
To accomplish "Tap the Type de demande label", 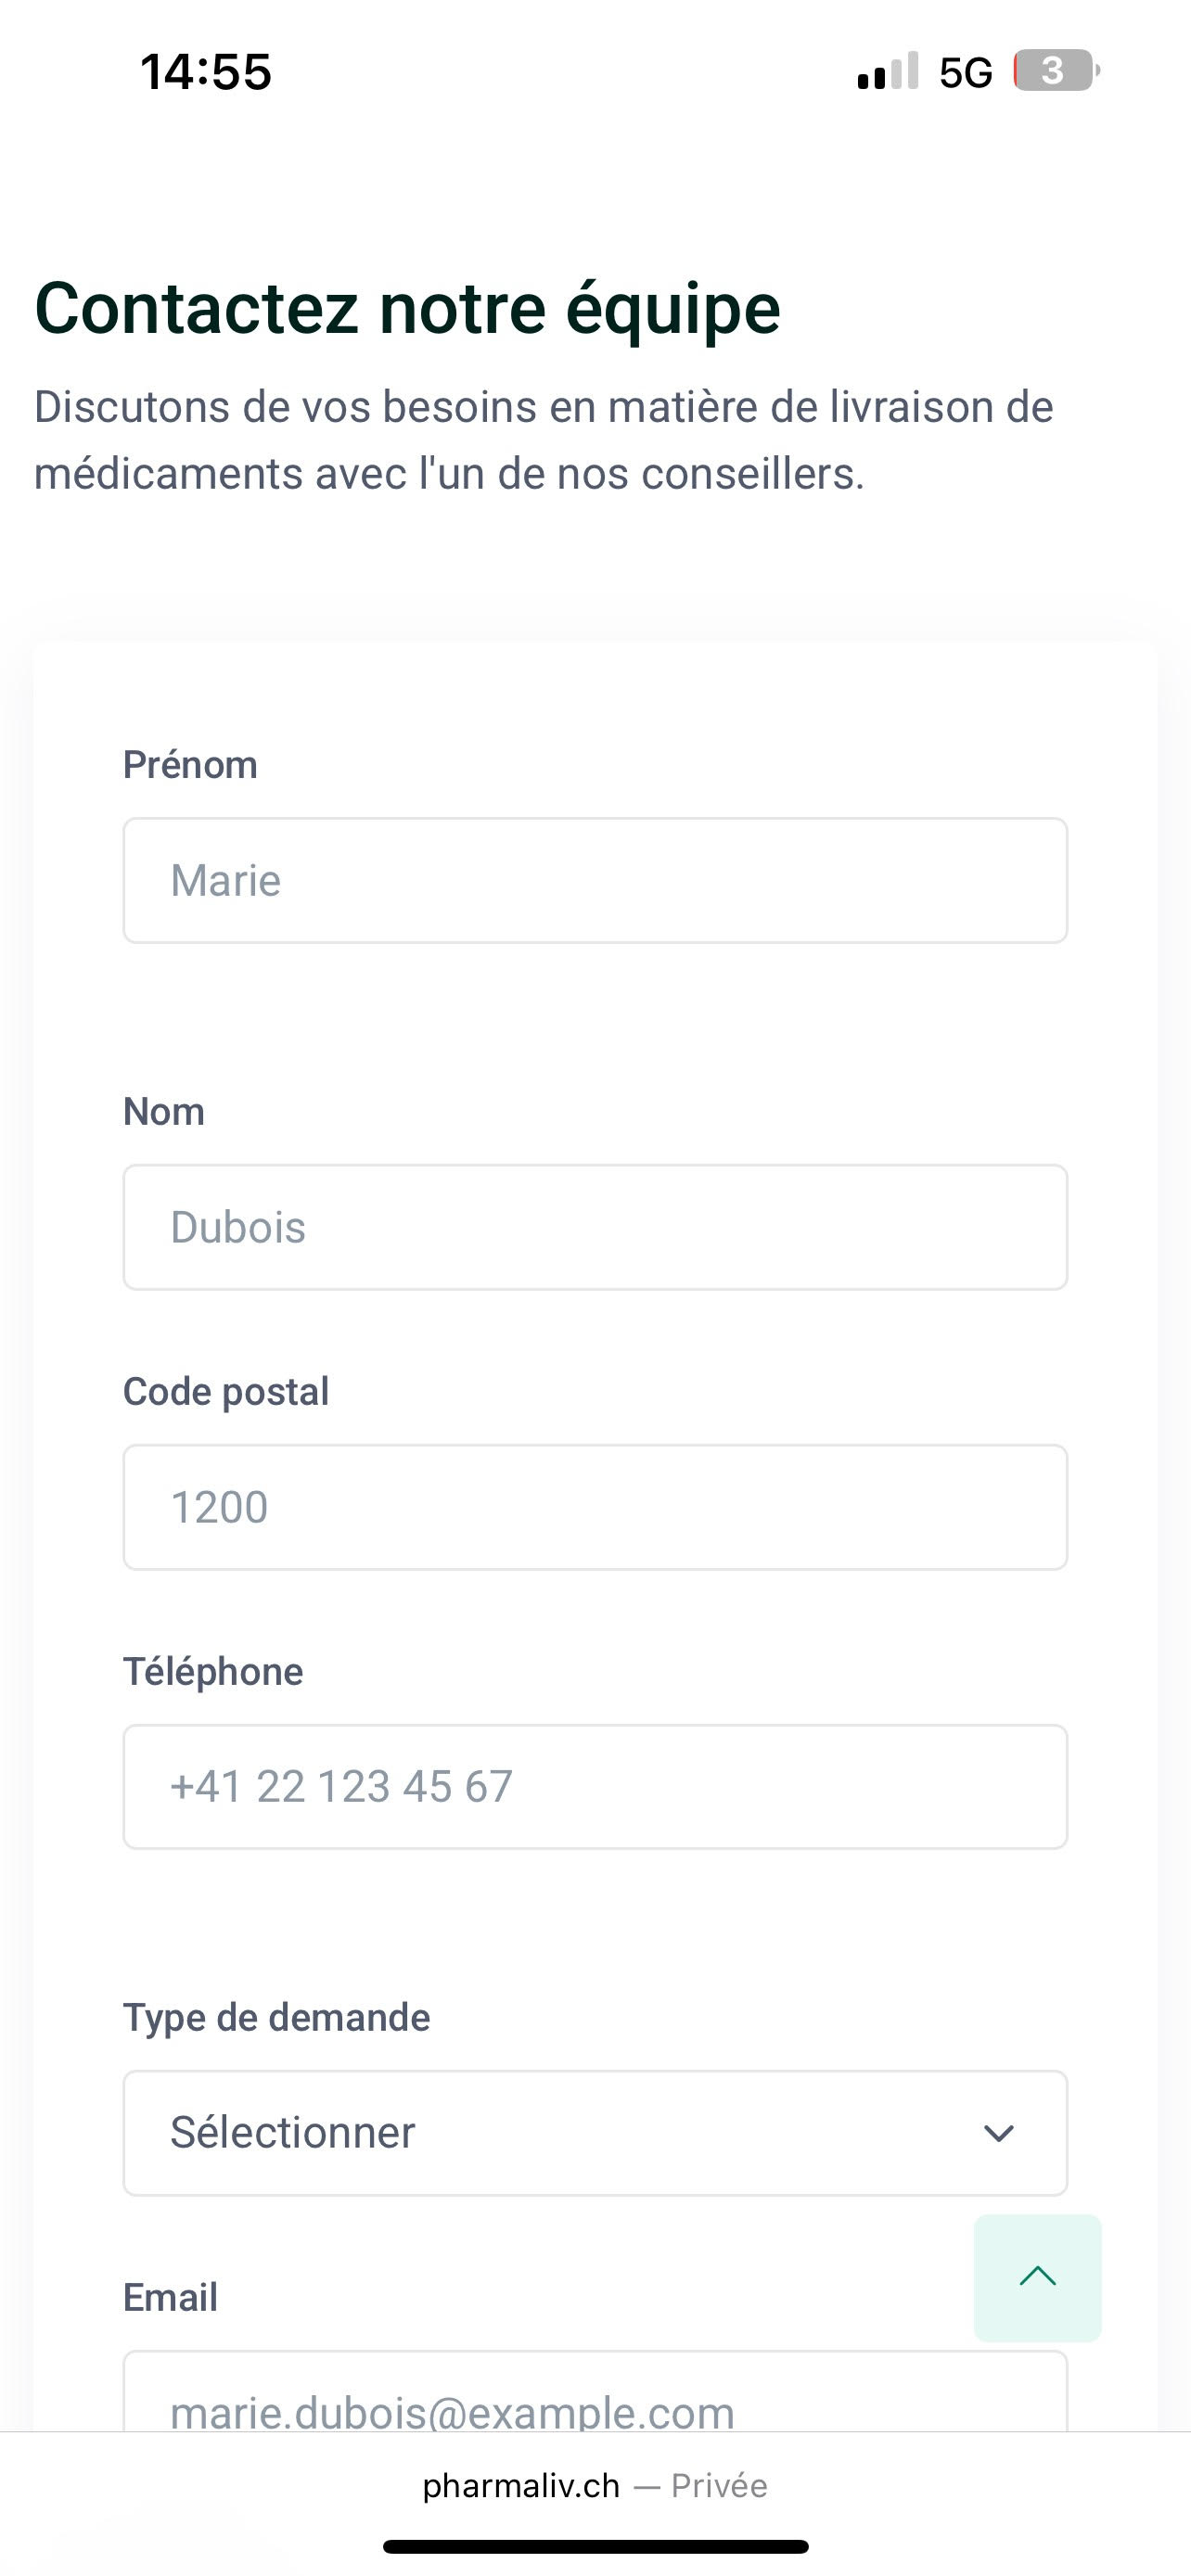I will coord(276,2018).
